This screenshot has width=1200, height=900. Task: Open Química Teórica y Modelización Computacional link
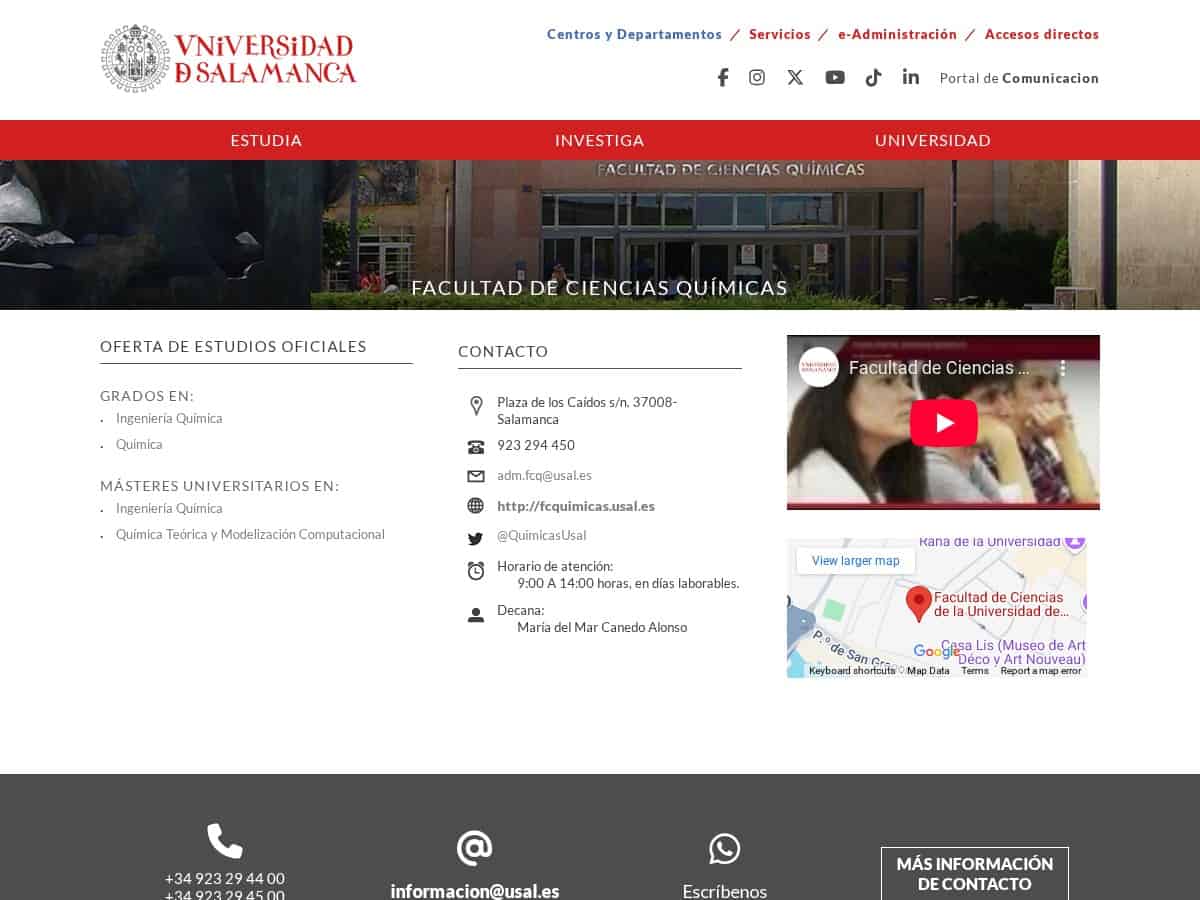click(x=250, y=534)
